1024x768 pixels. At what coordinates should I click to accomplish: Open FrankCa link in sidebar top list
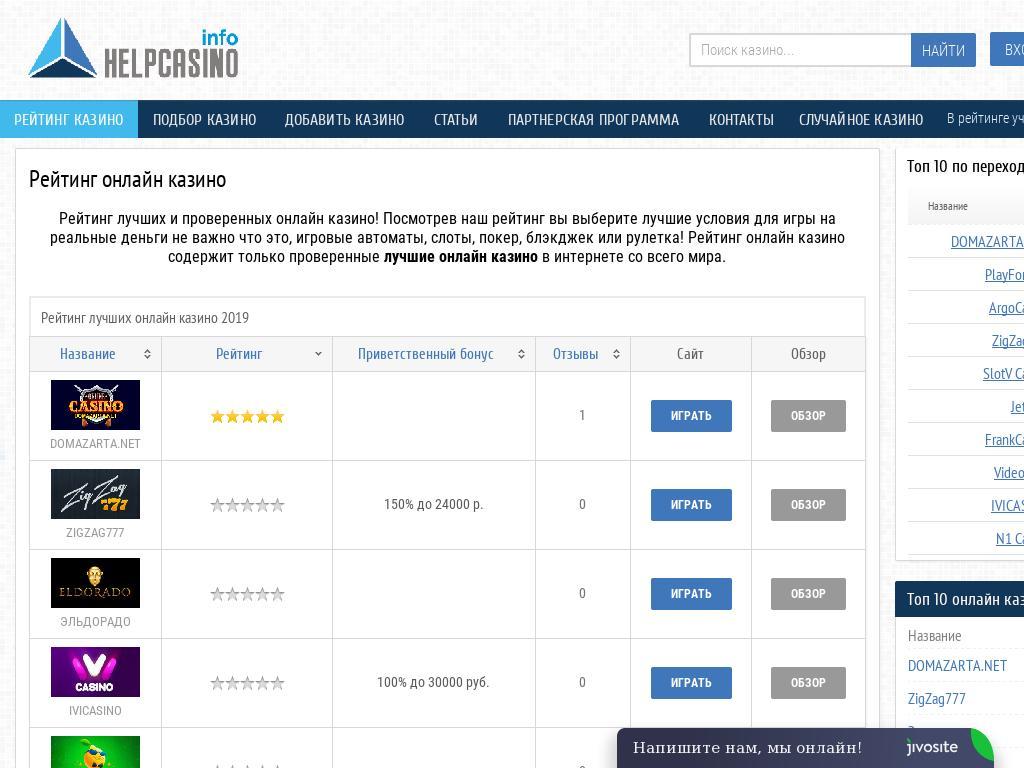(x=1004, y=440)
